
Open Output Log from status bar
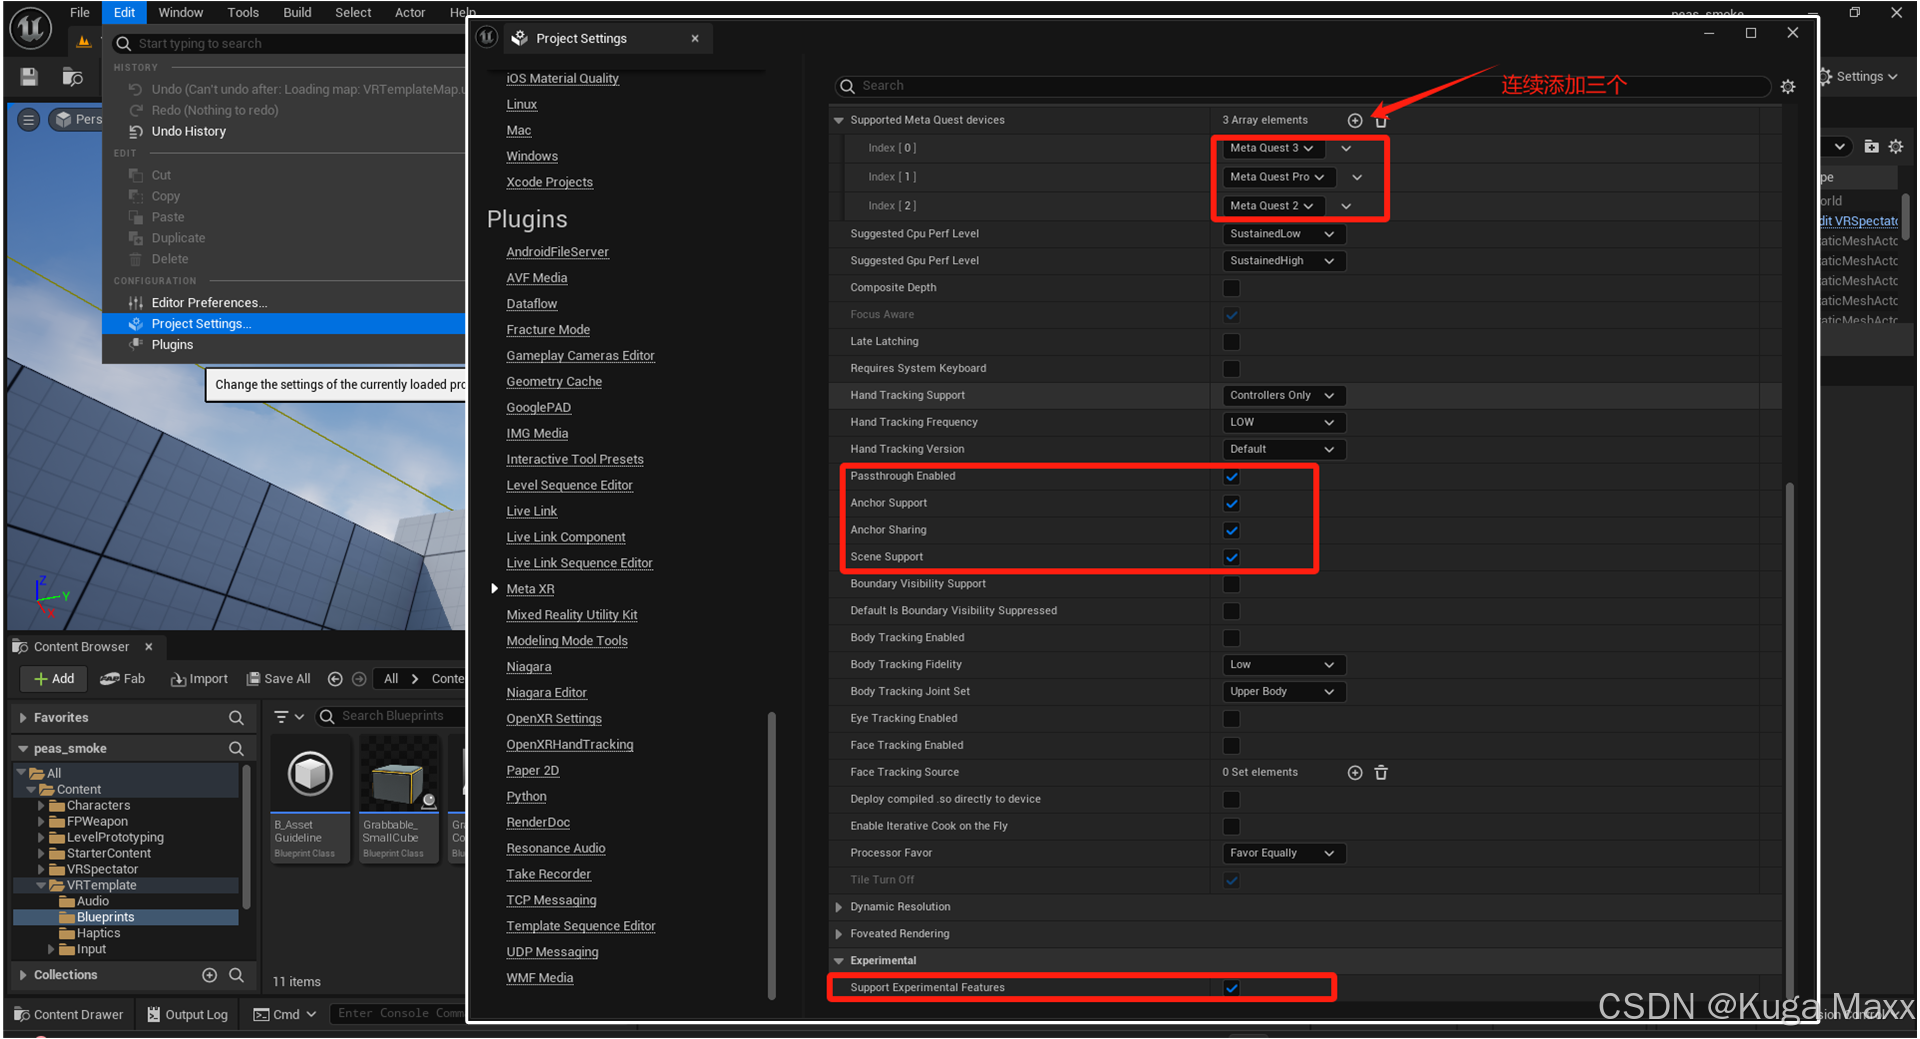point(187,1014)
